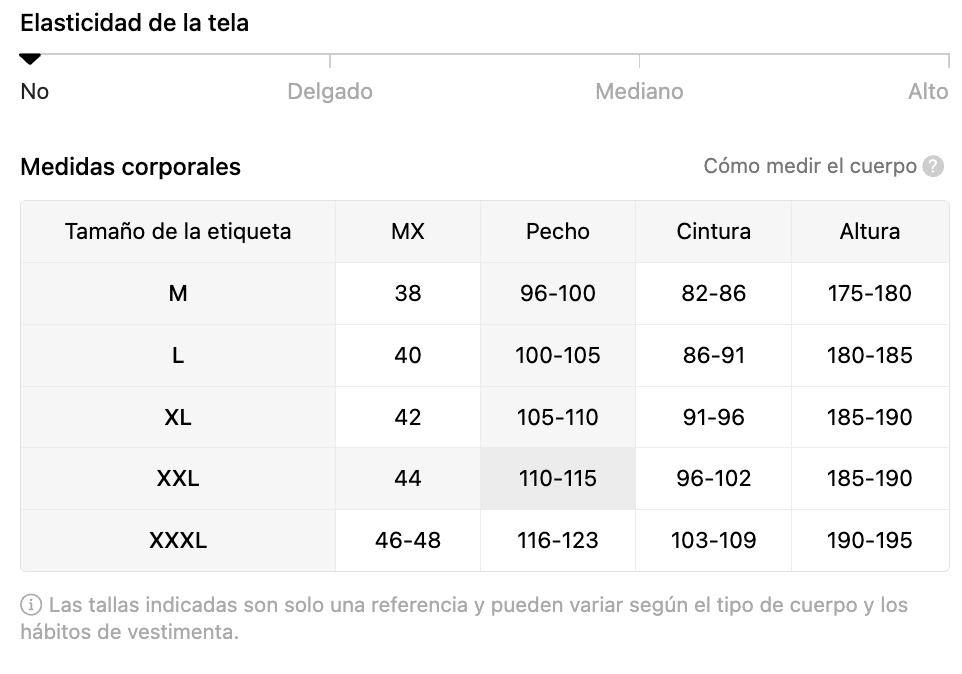Select the 'L' size row label
The height and width of the screenshot is (674, 962).
(178, 355)
